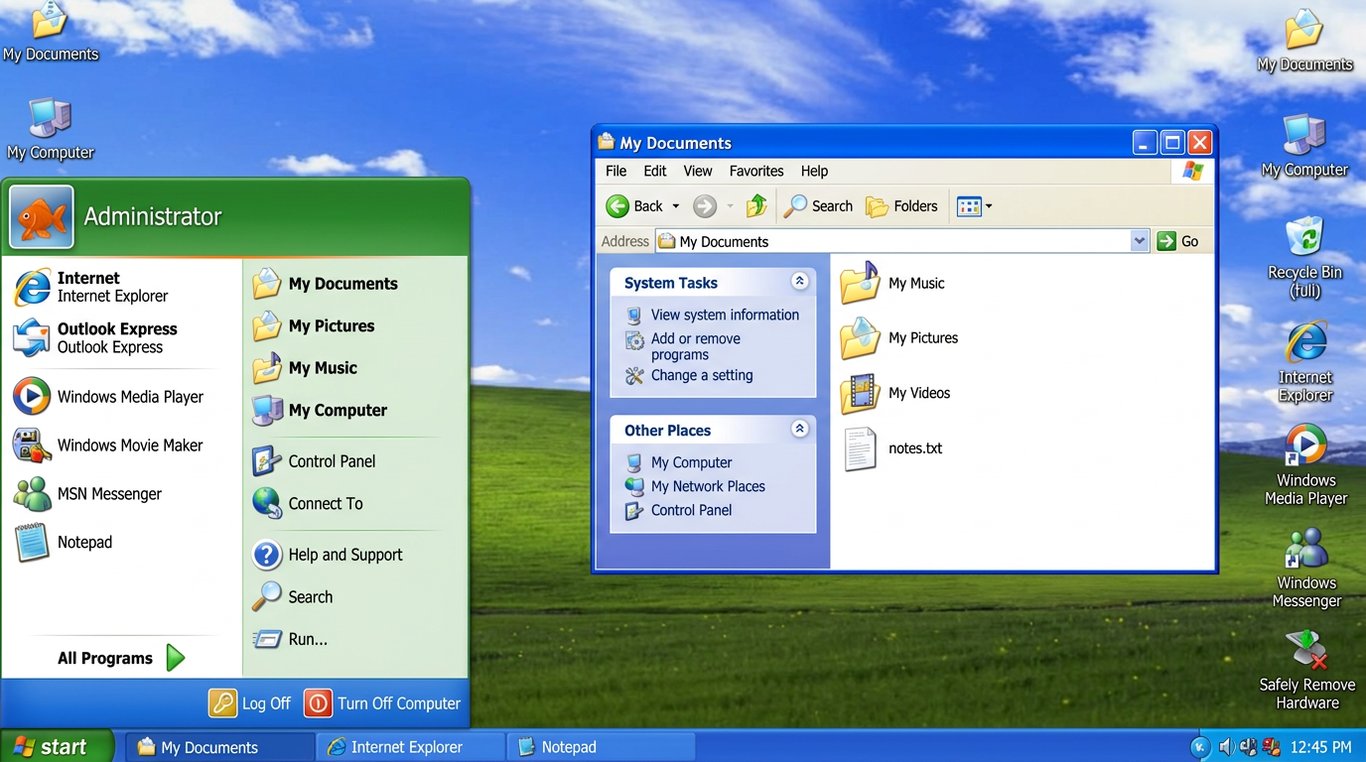Open the Address bar dropdown
This screenshot has height=762, width=1366.
pyautogui.click(x=1140, y=240)
